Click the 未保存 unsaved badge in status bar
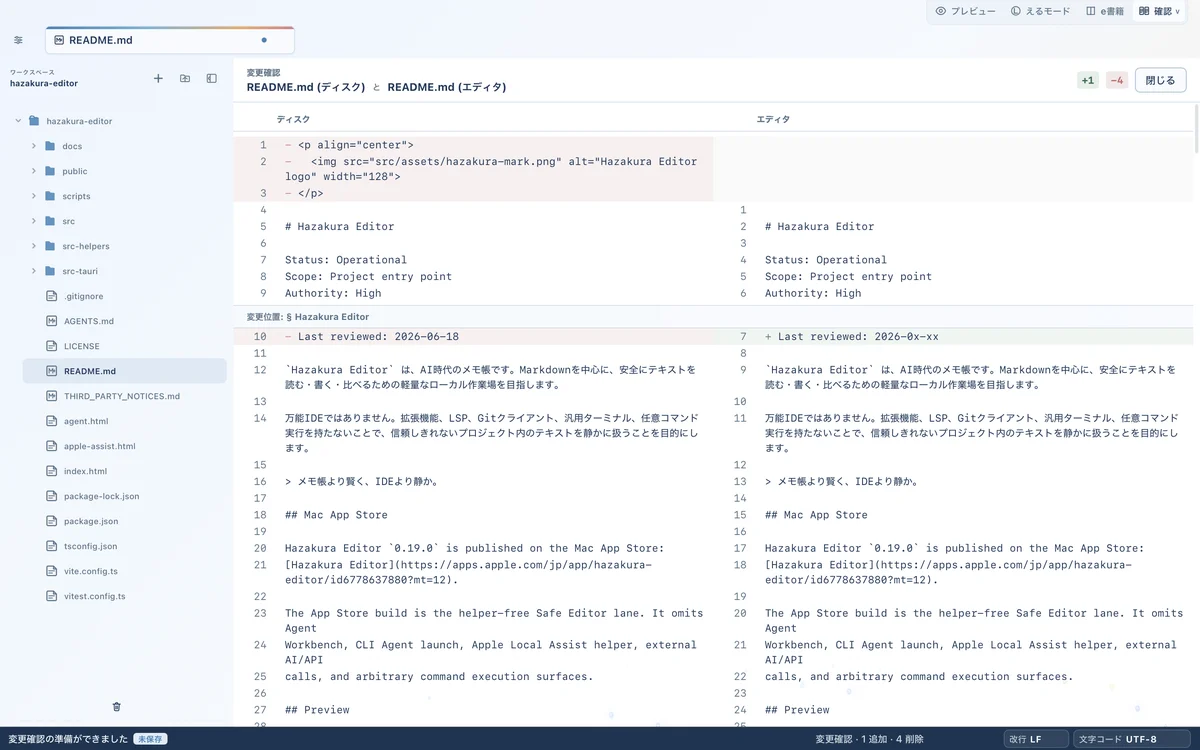 (150, 739)
